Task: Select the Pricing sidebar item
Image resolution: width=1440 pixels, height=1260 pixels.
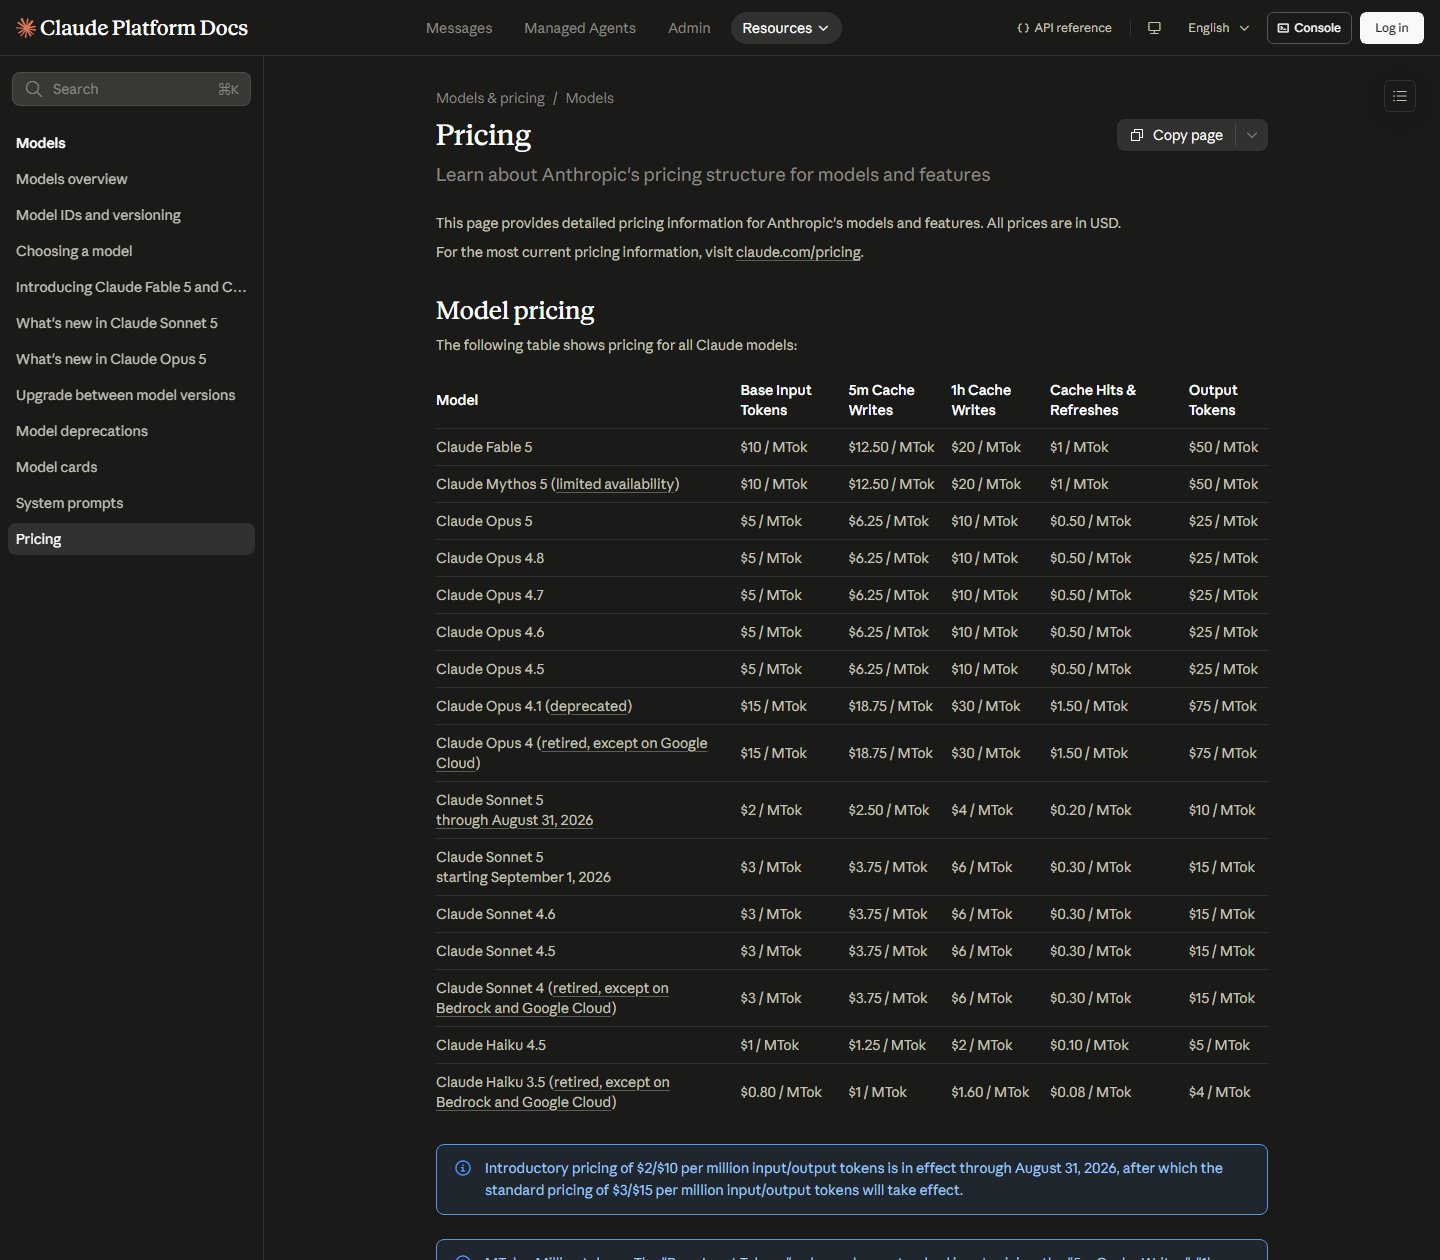Action: click(131, 539)
